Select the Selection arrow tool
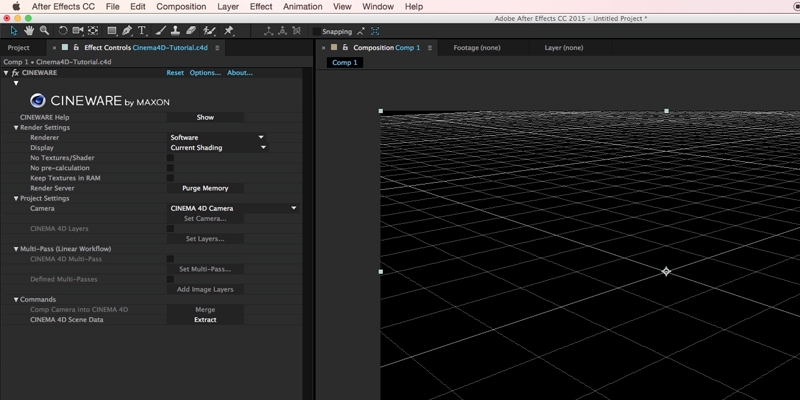The width and height of the screenshot is (800, 400). (x=14, y=31)
